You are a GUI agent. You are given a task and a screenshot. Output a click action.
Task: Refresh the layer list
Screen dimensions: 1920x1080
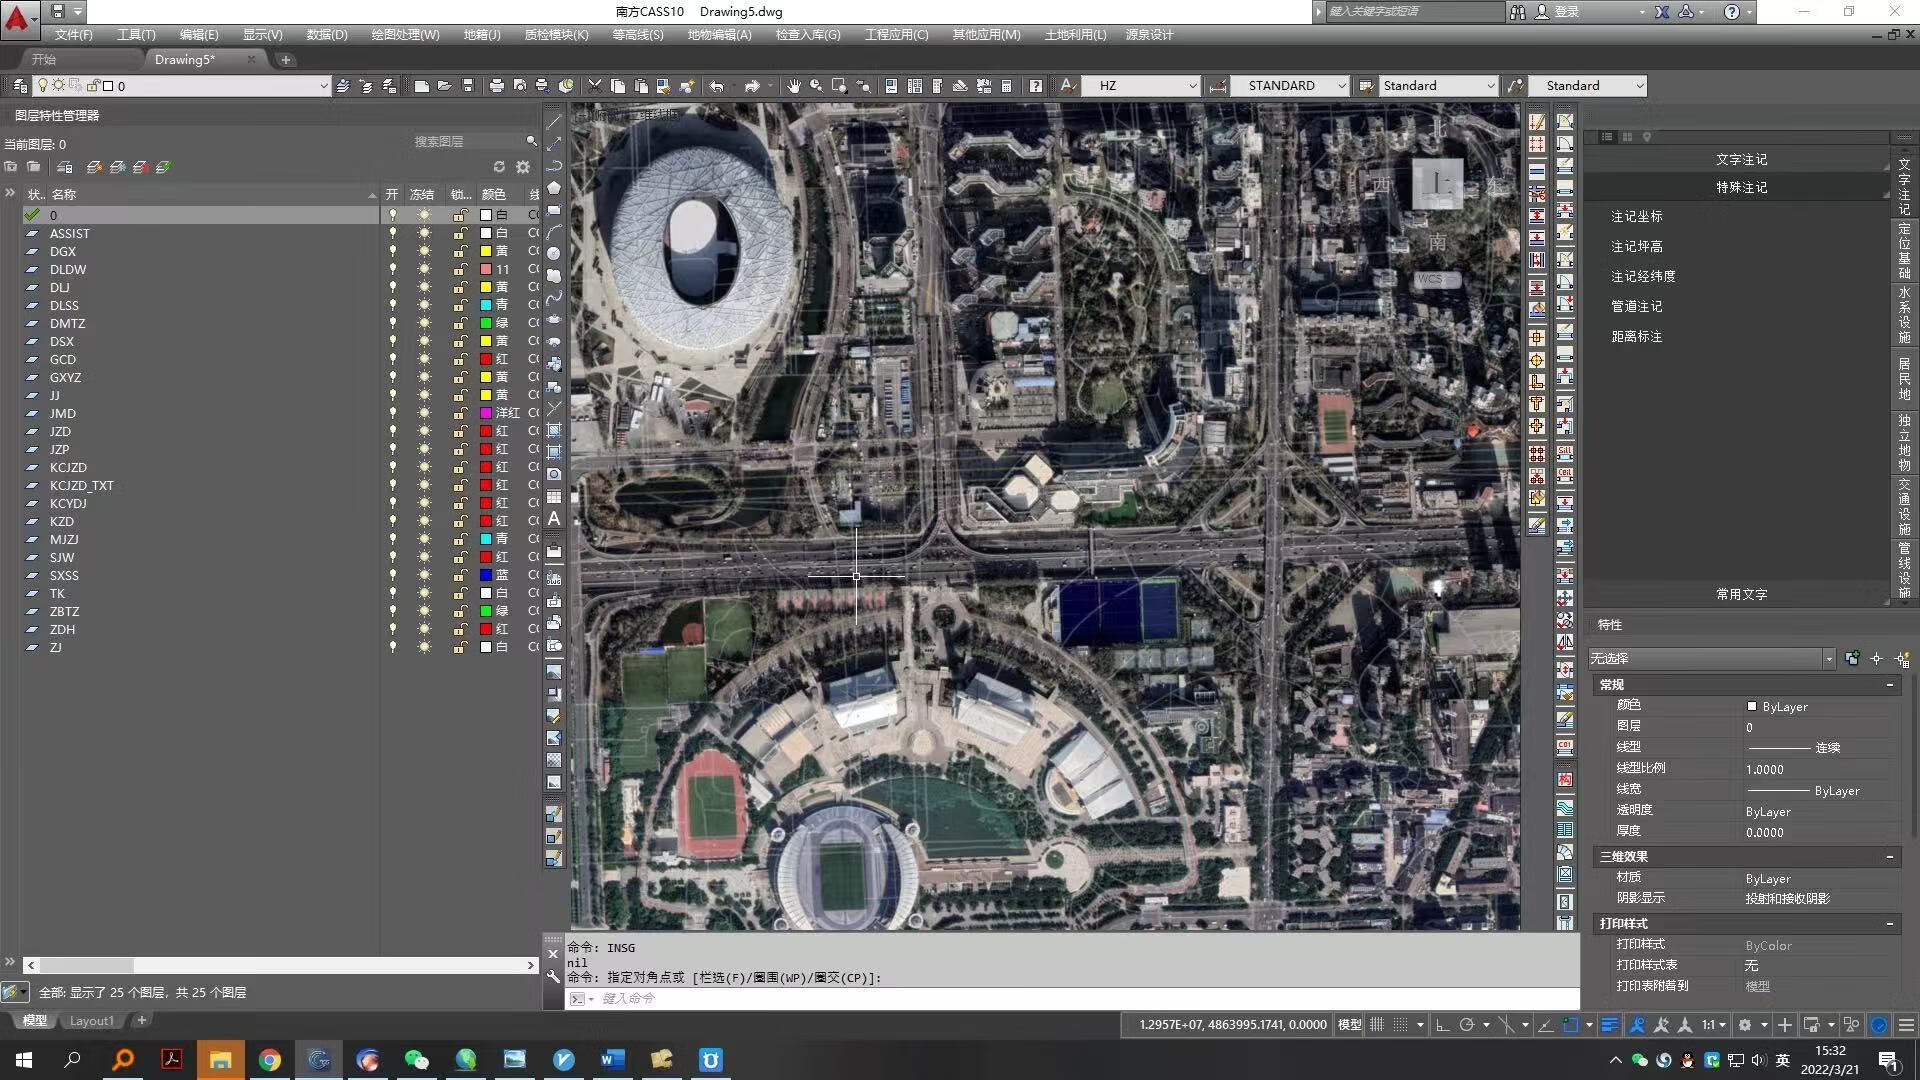[499, 167]
